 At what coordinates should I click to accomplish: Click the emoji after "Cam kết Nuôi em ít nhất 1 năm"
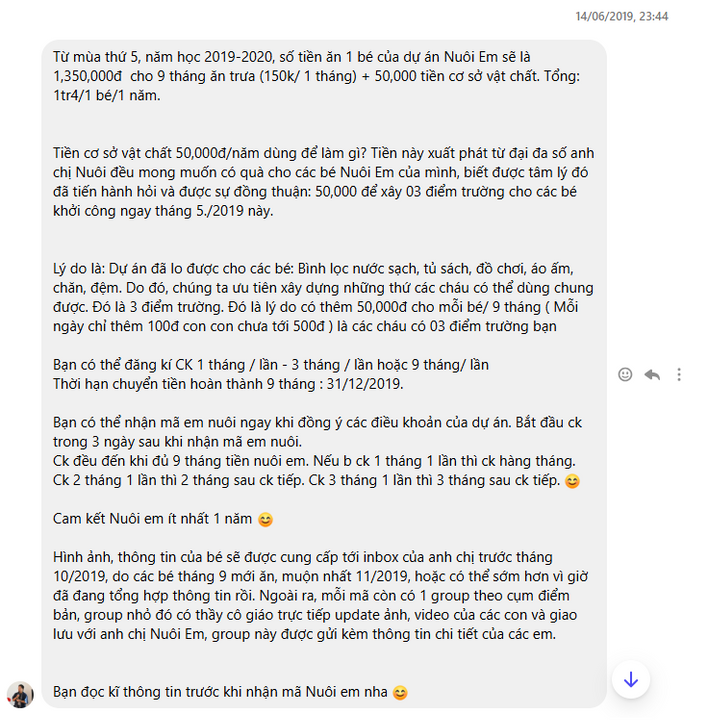[x=265, y=519]
